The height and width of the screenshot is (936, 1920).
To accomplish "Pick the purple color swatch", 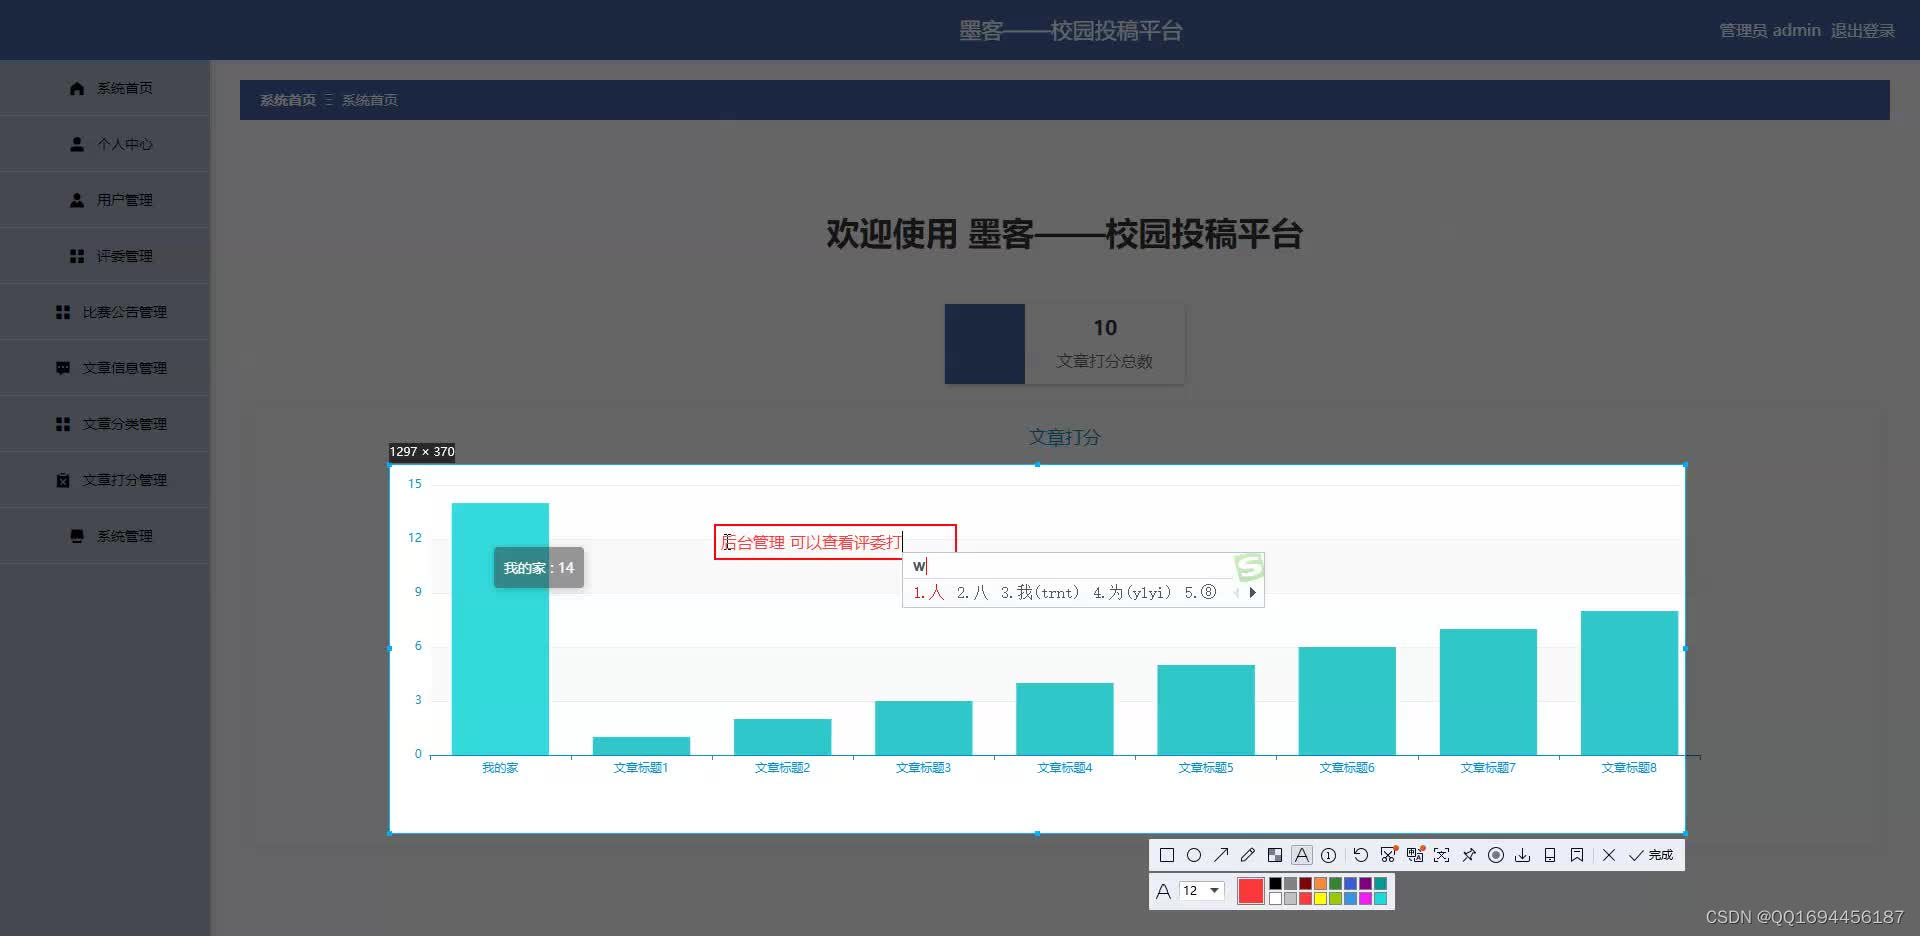I will (1365, 883).
